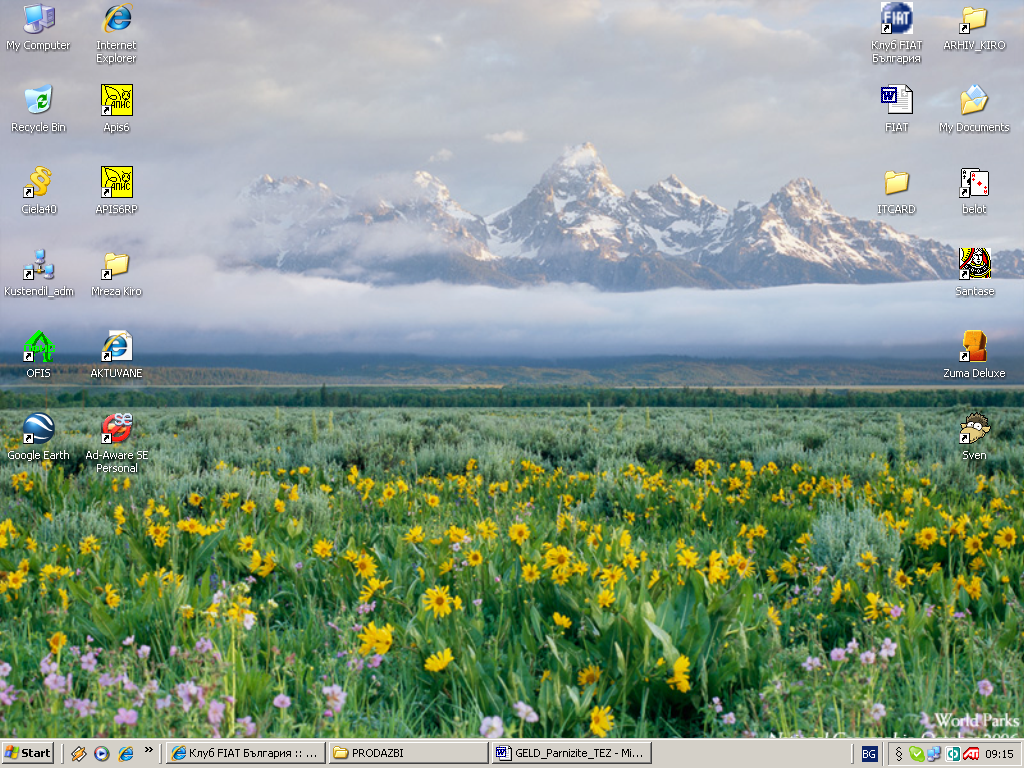
Task: Switch to the PRODAZBI taskbar window
Action: 408,753
